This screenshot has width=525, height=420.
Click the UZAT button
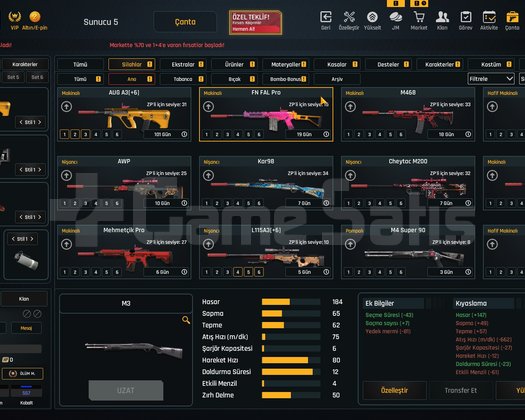tap(126, 390)
